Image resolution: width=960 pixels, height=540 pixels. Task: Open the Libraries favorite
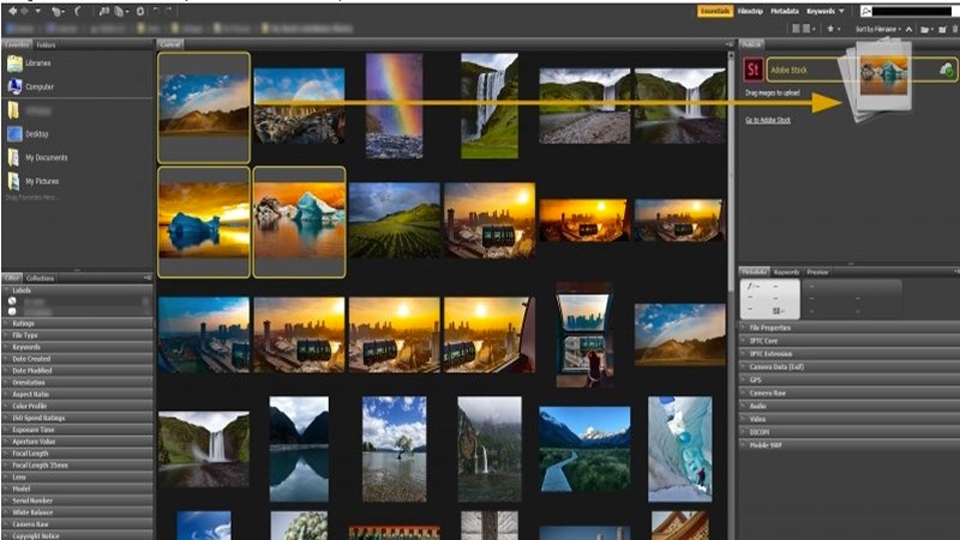[15, 63]
